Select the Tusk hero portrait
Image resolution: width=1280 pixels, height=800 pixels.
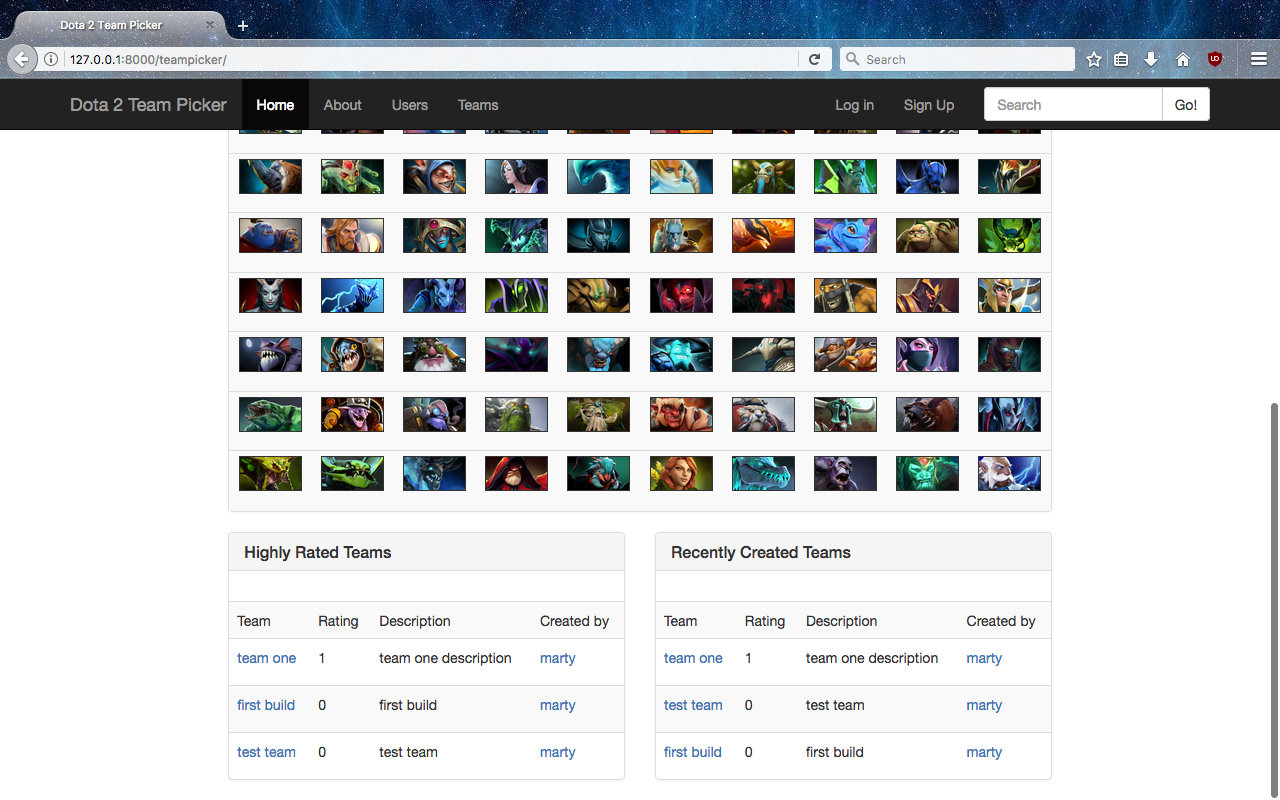[763, 414]
